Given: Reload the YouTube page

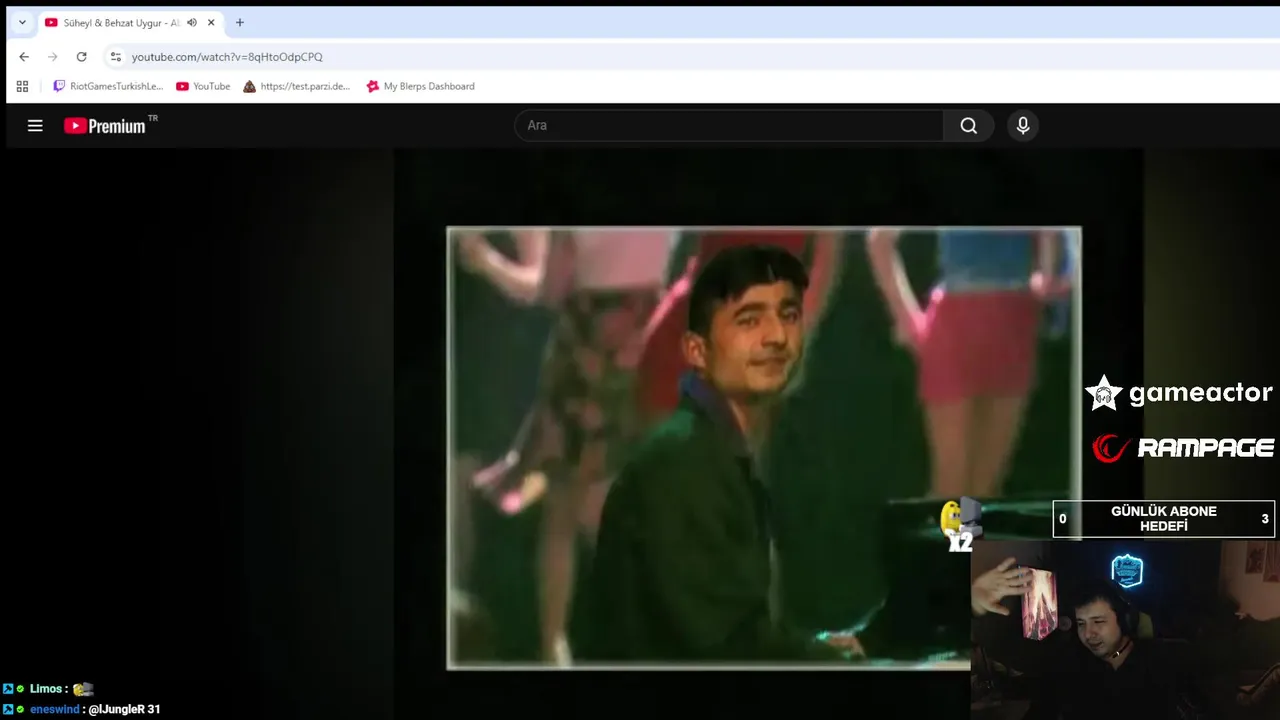Looking at the screenshot, I should tap(82, 57).
